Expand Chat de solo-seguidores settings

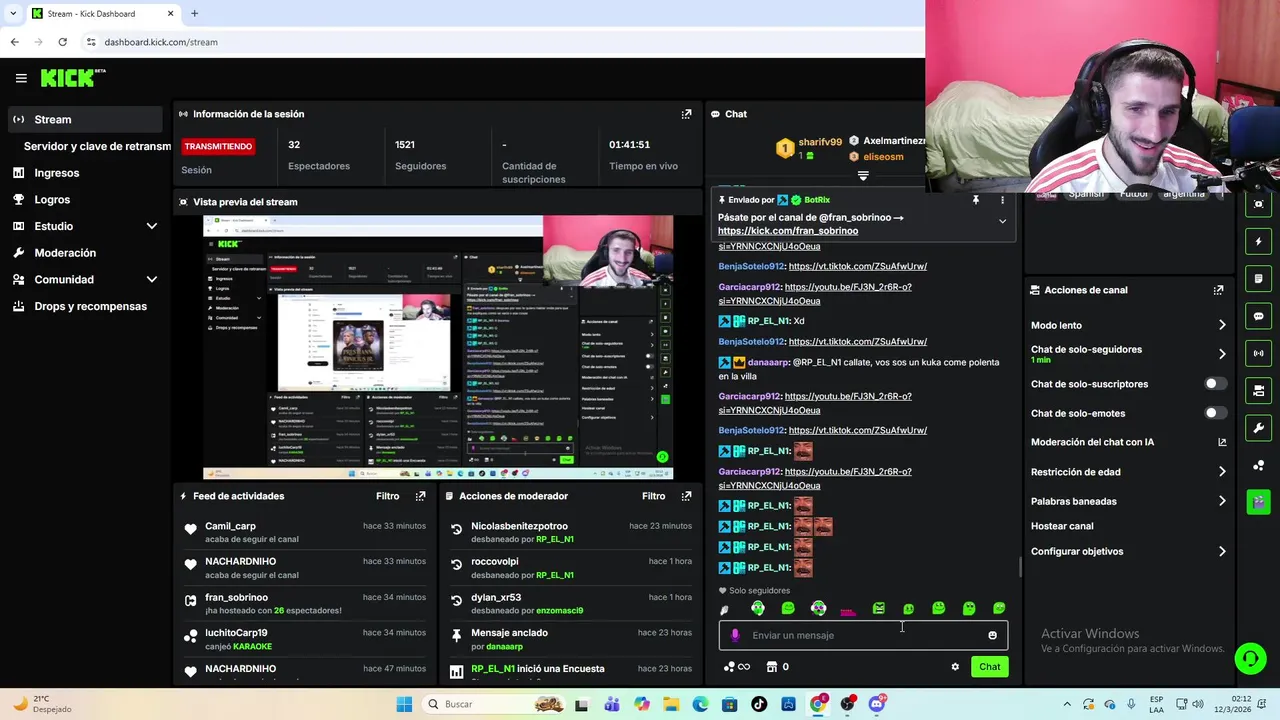click(1222, 354)
